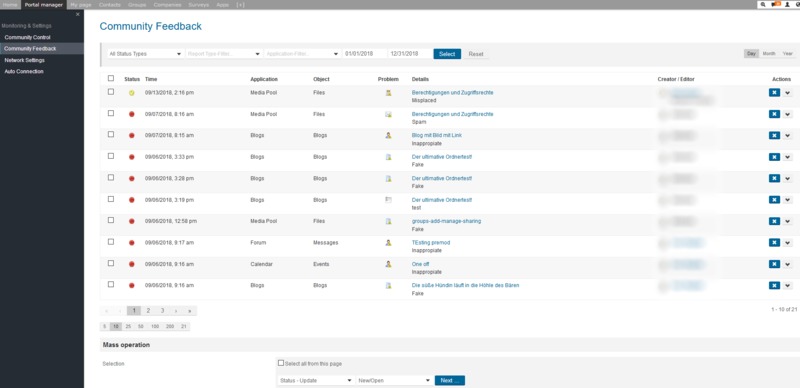Click the red status icon for One off event

tap(132, 264)
